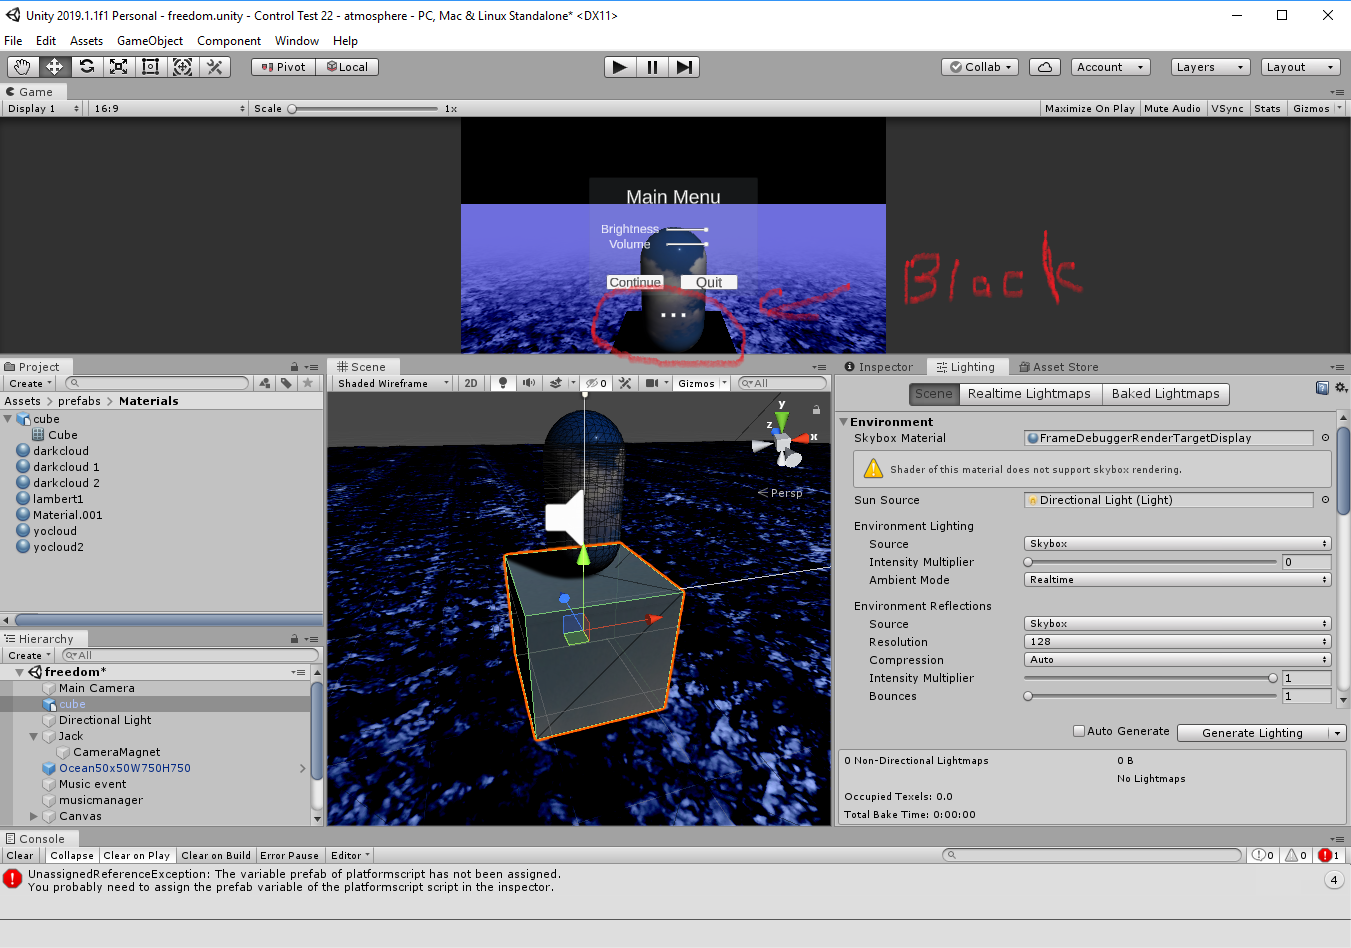The width and height of the screenshot is (1351, 948).
Task: Toggle Pivot handle position
Action: click(283, 67)
